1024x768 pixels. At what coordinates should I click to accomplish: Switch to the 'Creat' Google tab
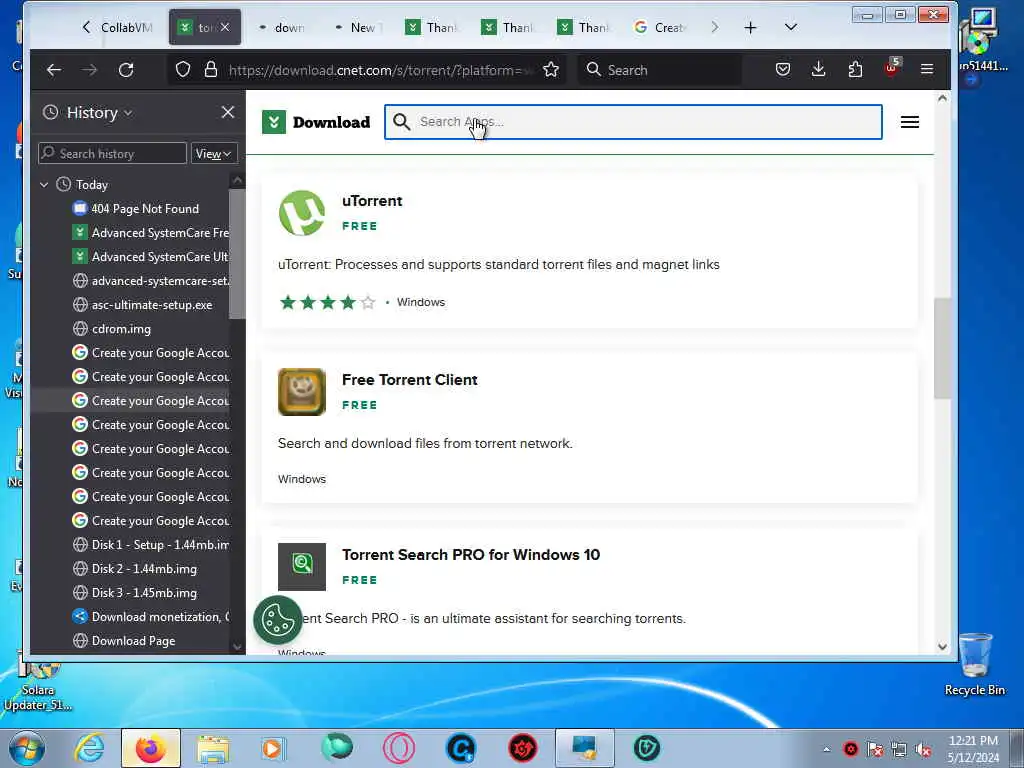coord(661,27)
